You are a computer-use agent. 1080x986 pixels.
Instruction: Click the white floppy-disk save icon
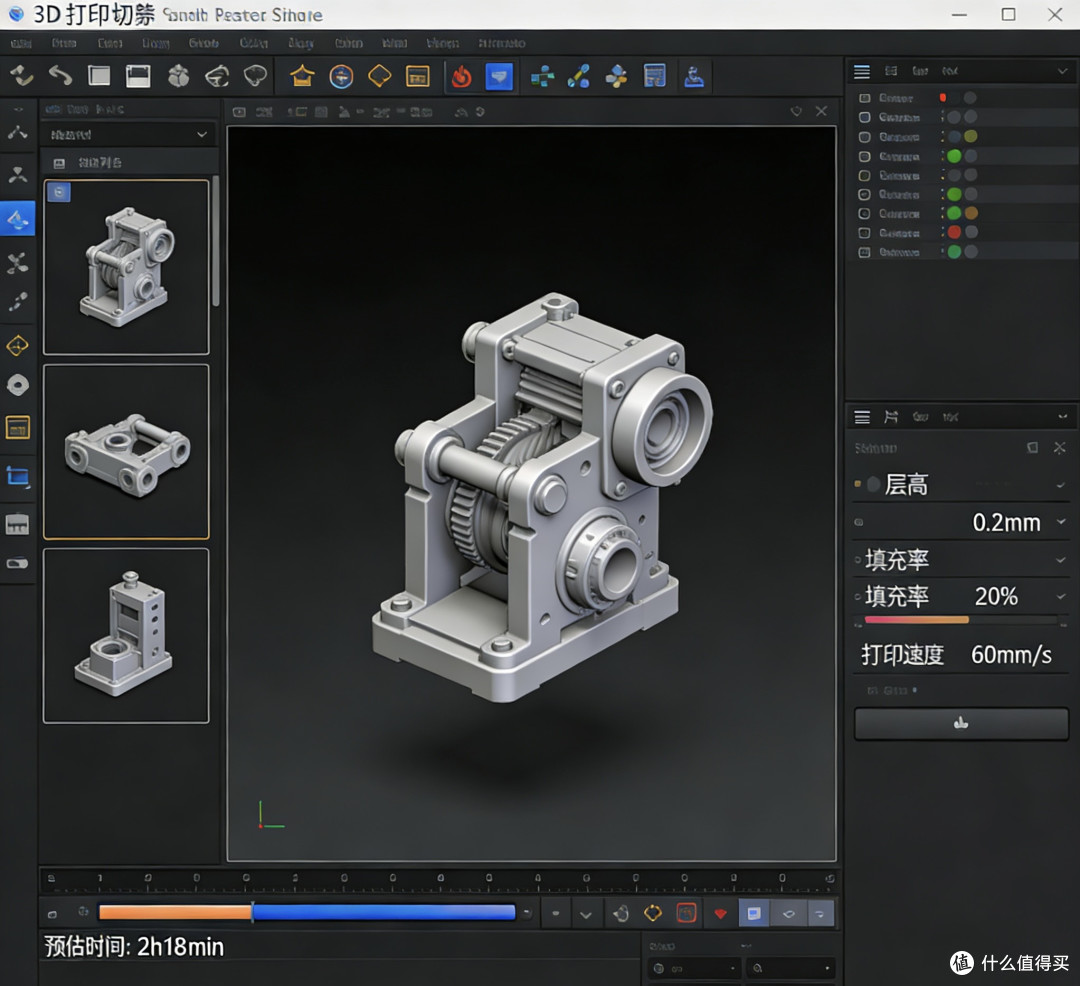138,76
